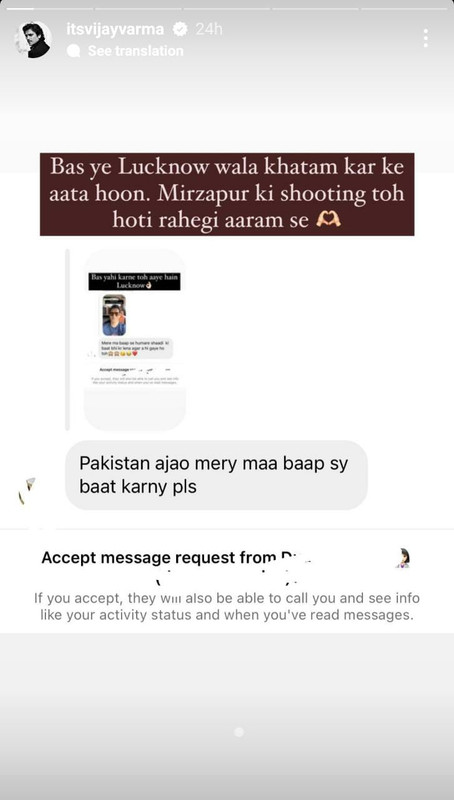Open the itsvijayvarma profile picture
This screenshot has height=800, width=454.
click(x=34, y=40)
